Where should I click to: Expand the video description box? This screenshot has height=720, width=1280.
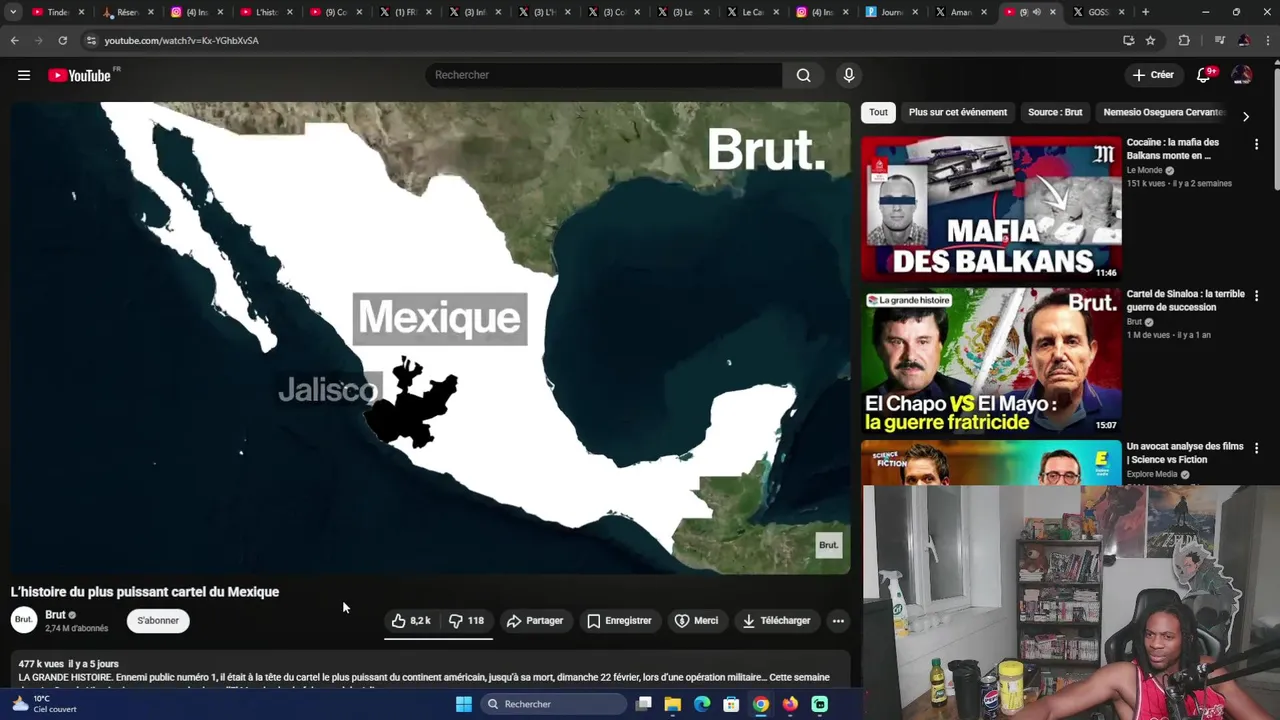coord(430,670)
